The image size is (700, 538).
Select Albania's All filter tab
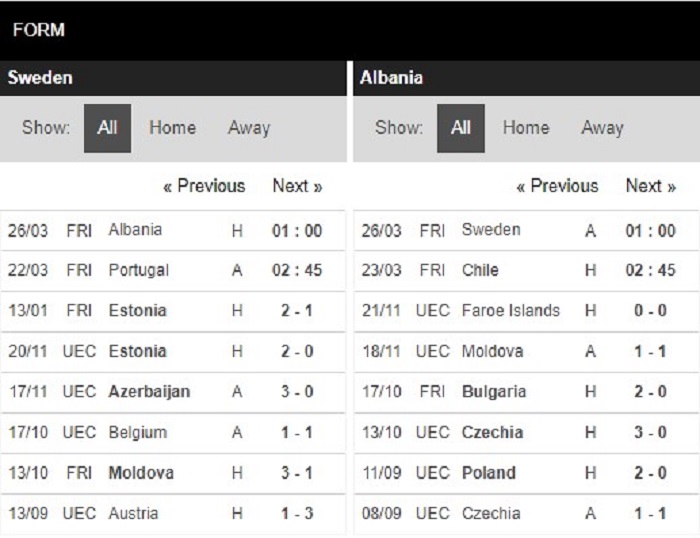click(461, 128)
